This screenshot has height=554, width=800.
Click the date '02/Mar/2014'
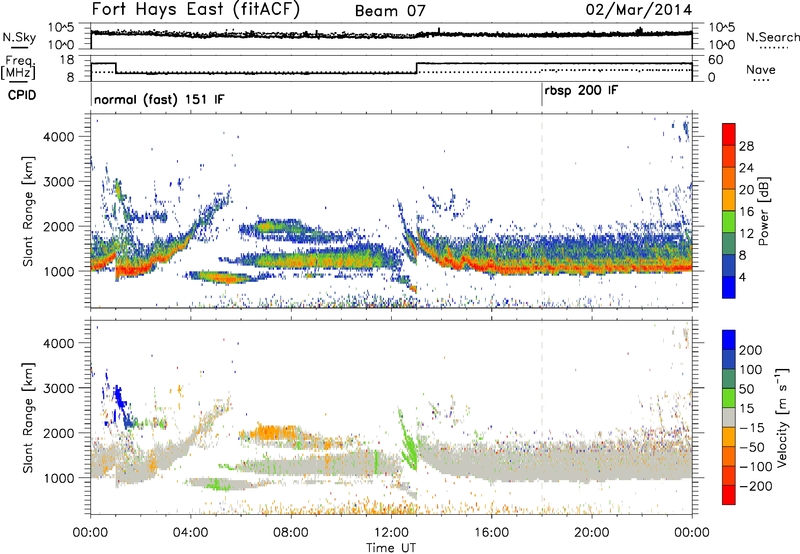(639, 10)
